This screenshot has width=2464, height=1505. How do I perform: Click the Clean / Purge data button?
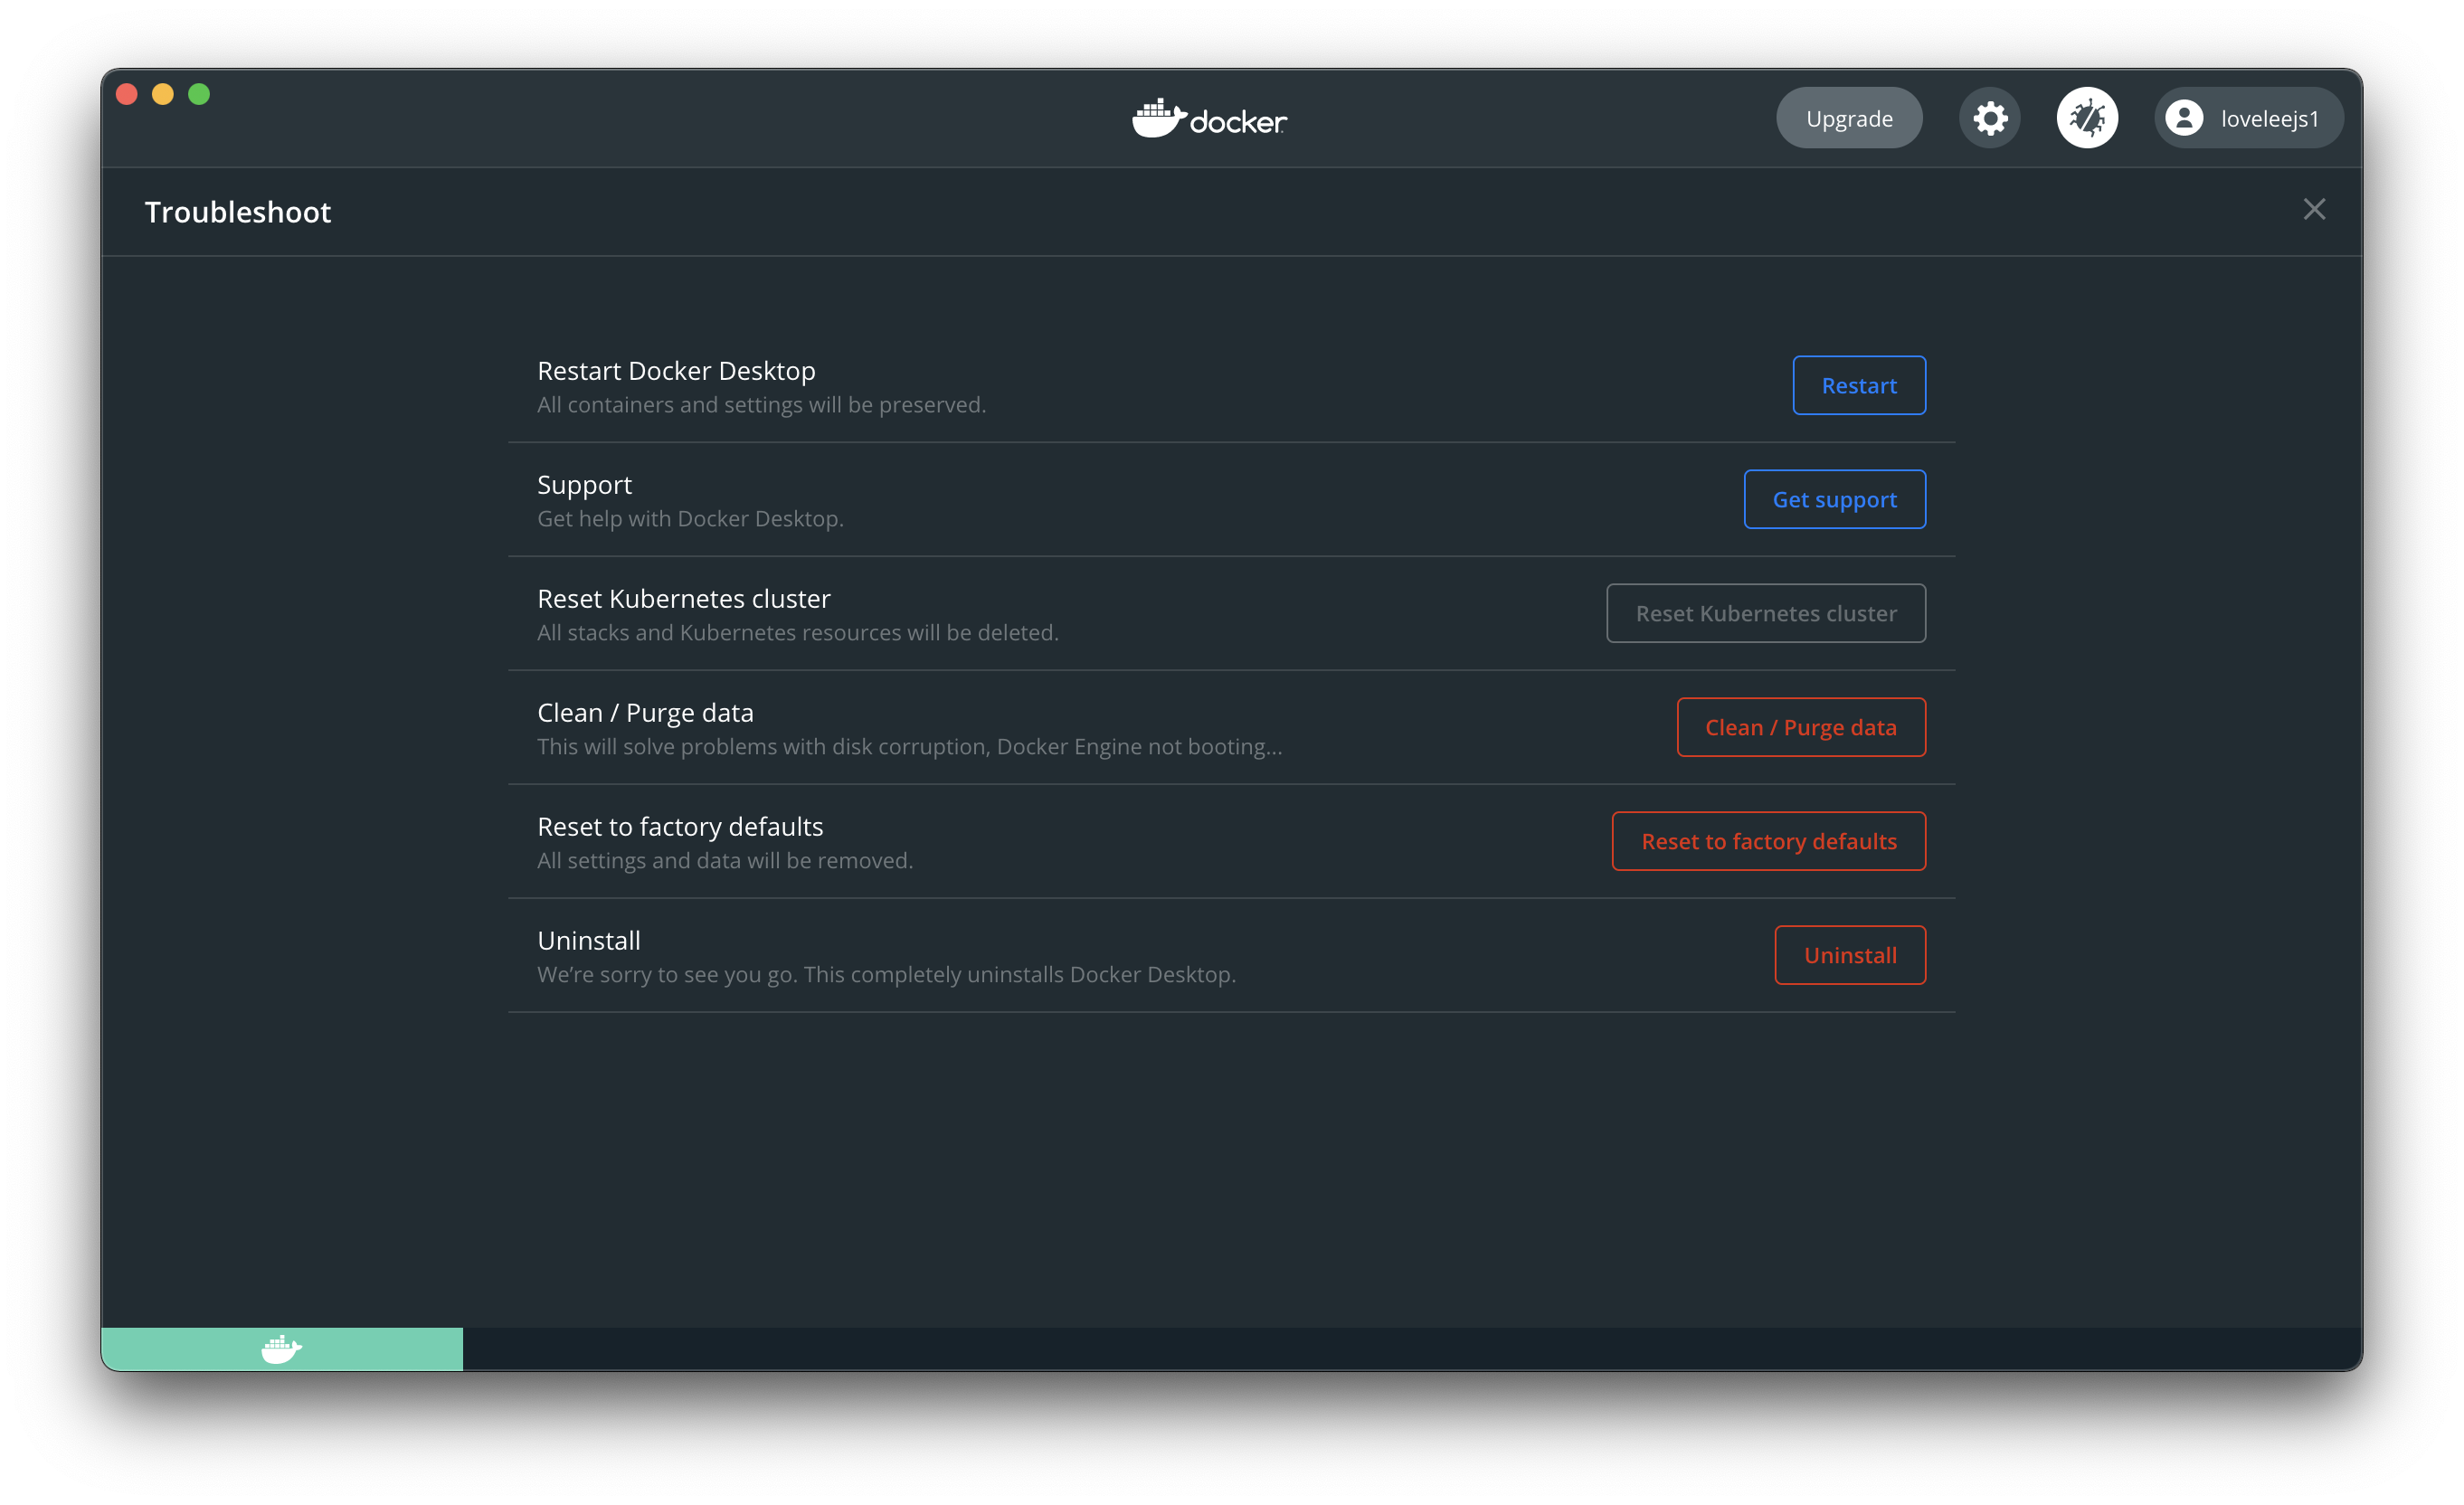pyautogui.click(x=1800, y=727)
